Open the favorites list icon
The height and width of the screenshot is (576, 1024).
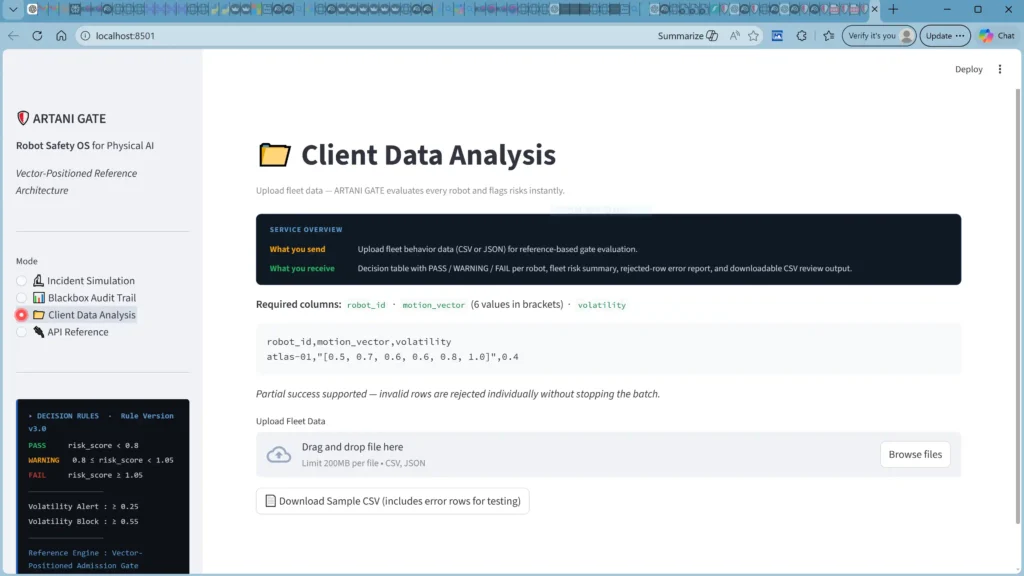828,36
